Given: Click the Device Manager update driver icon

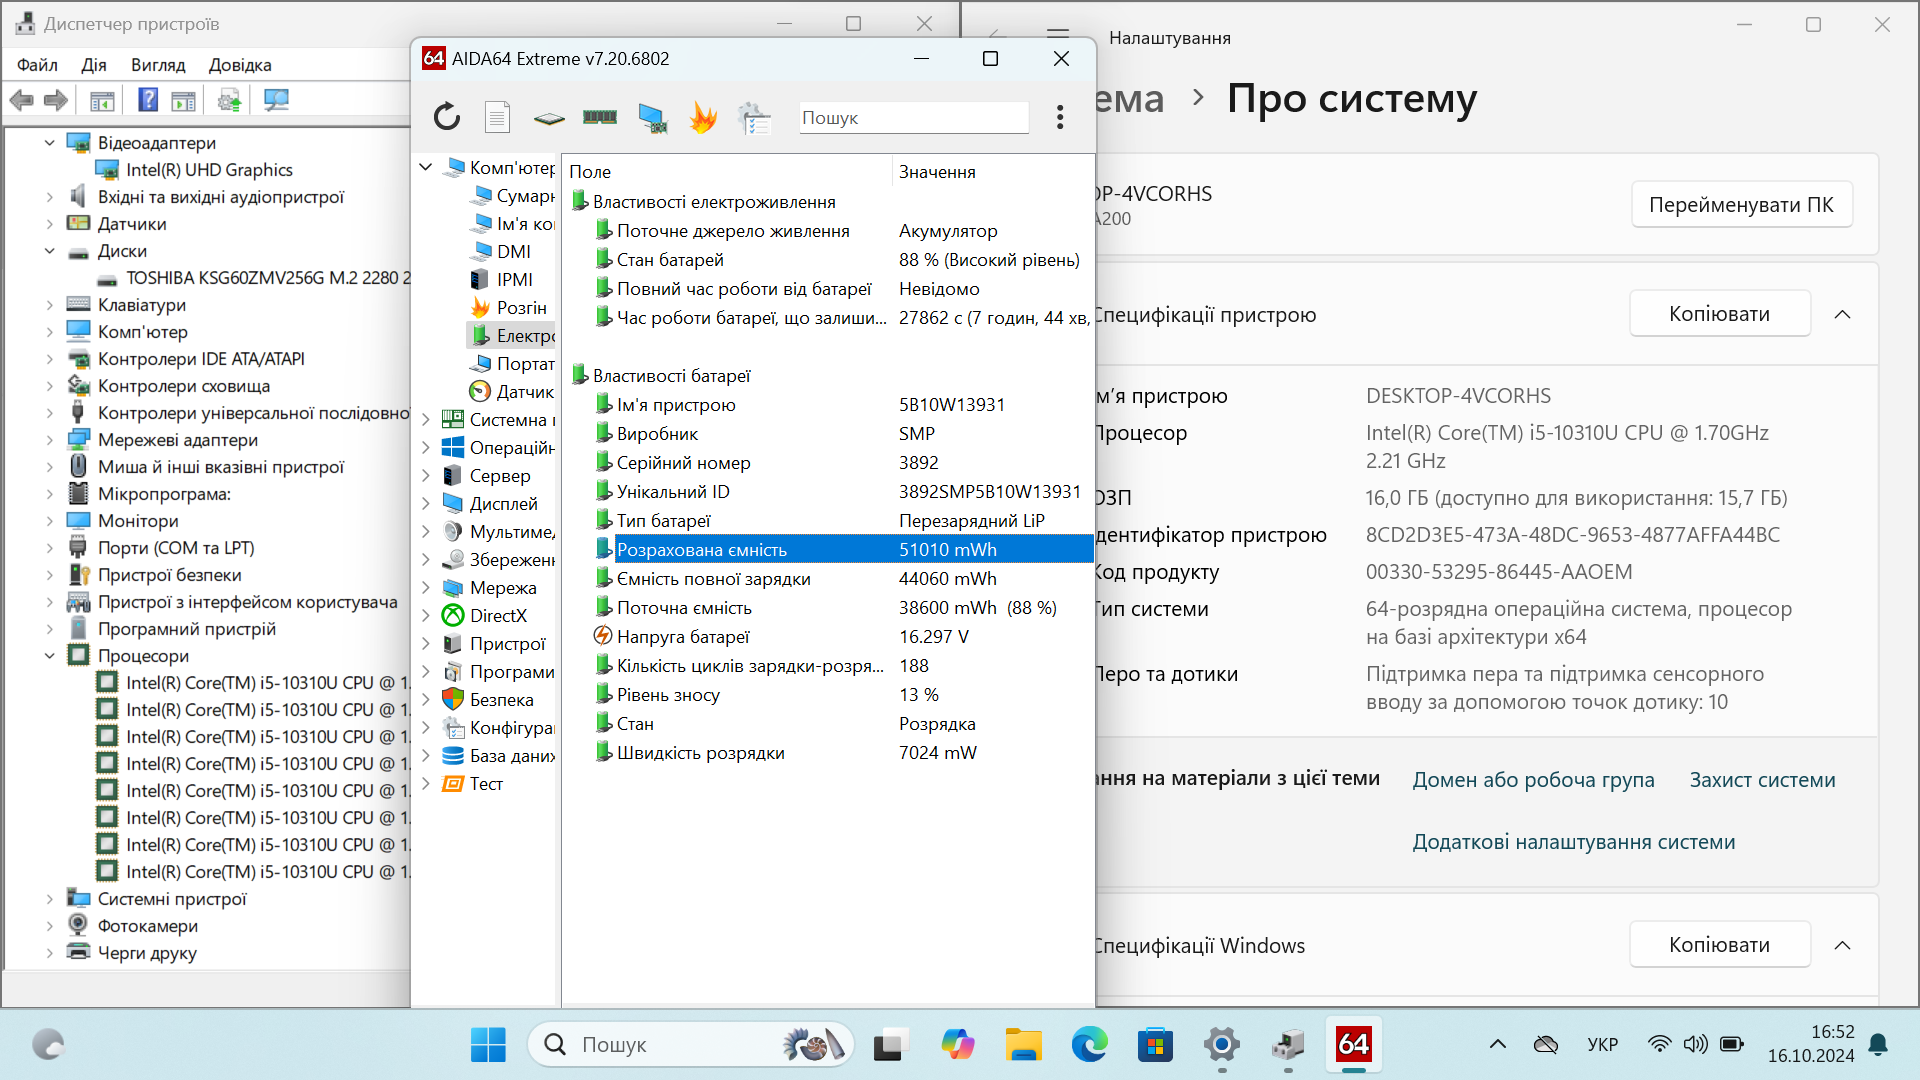Looking at the screenshot, I should 230,100.
